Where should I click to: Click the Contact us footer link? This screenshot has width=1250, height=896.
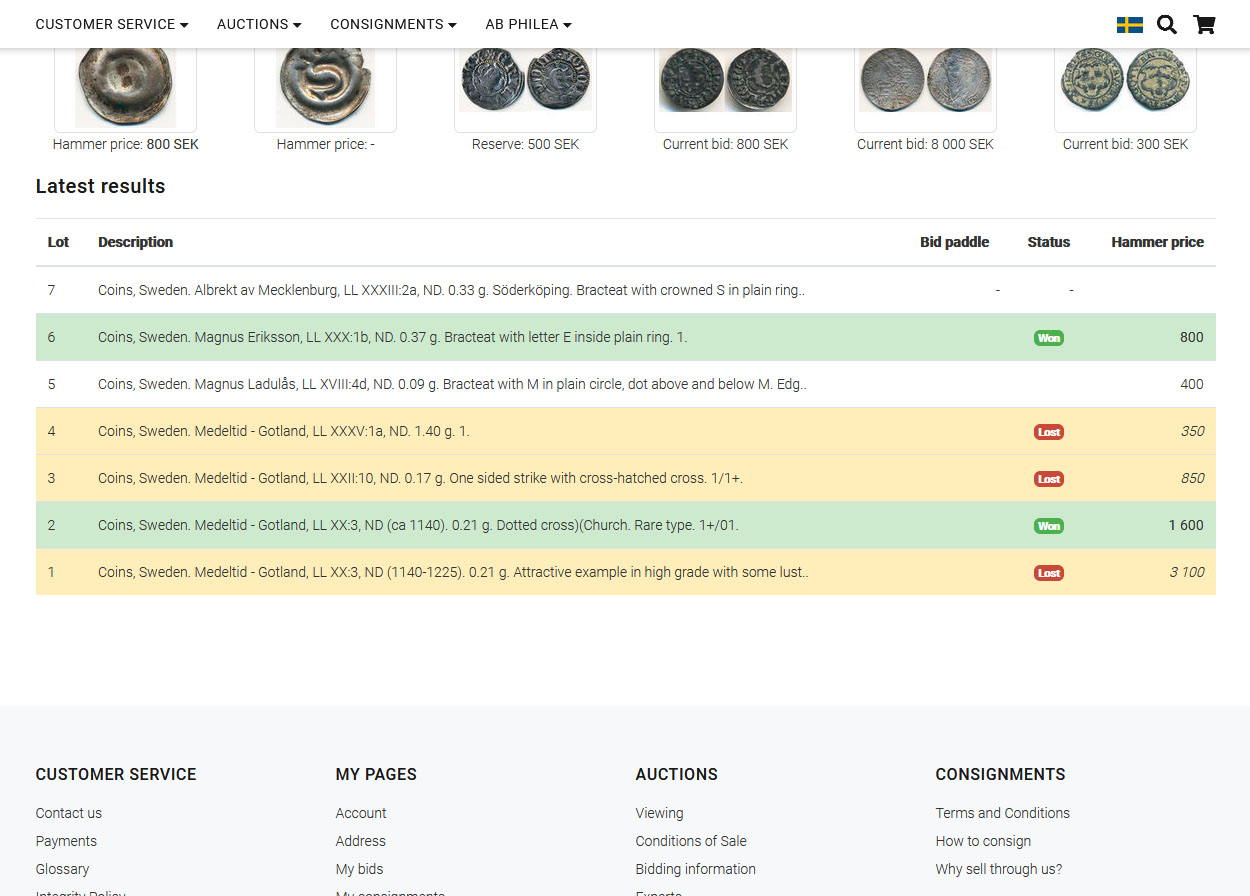[68, 813]
